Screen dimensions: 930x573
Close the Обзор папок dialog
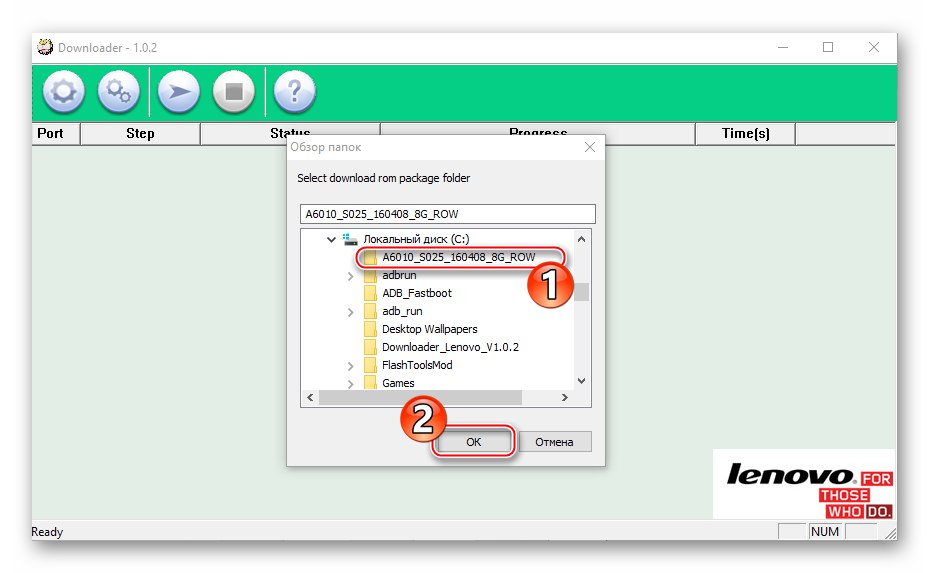pyautogui.click(x=590, y=147)
